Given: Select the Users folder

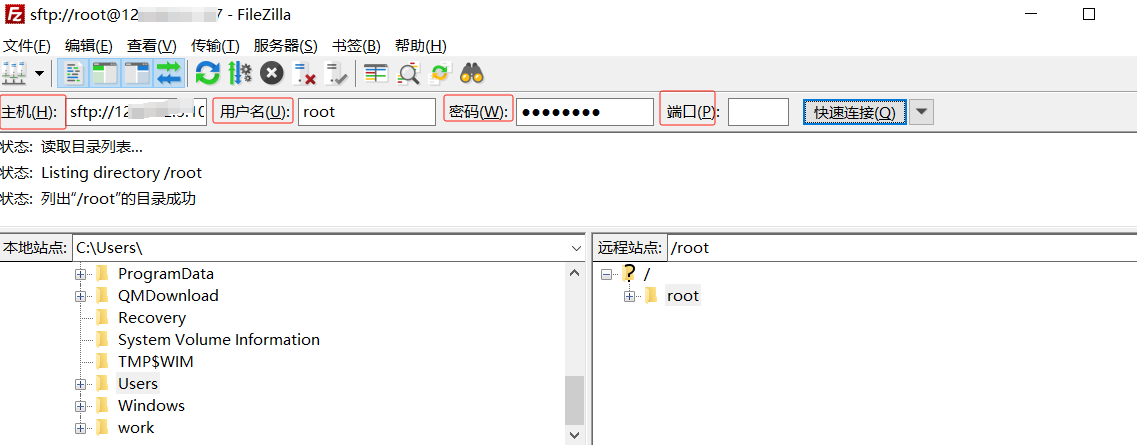Looking at the screenshot, I should 138,383.
